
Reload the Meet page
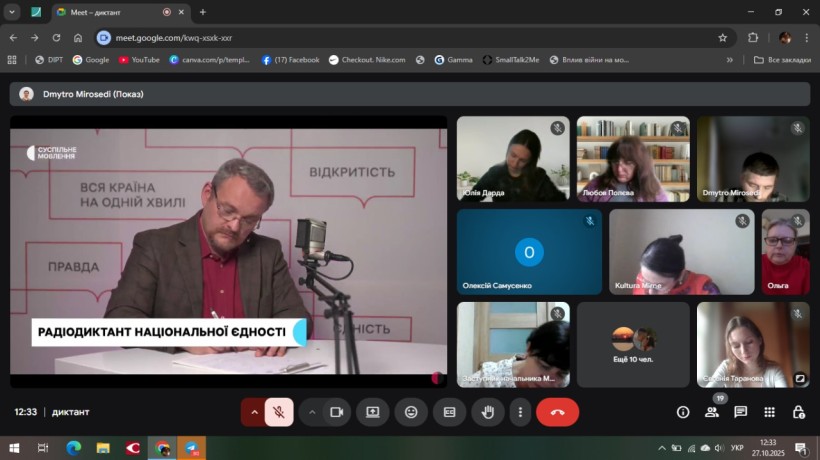point(56,38)
